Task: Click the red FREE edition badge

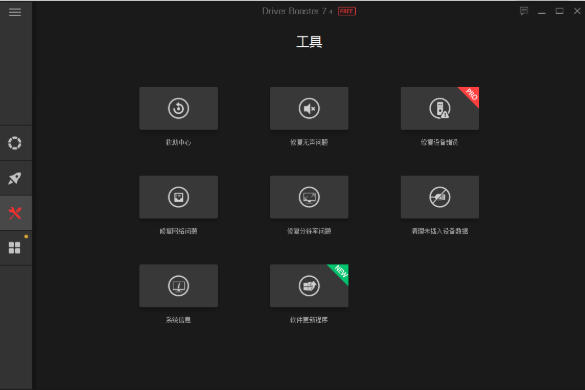Action: tap(347, 12)
